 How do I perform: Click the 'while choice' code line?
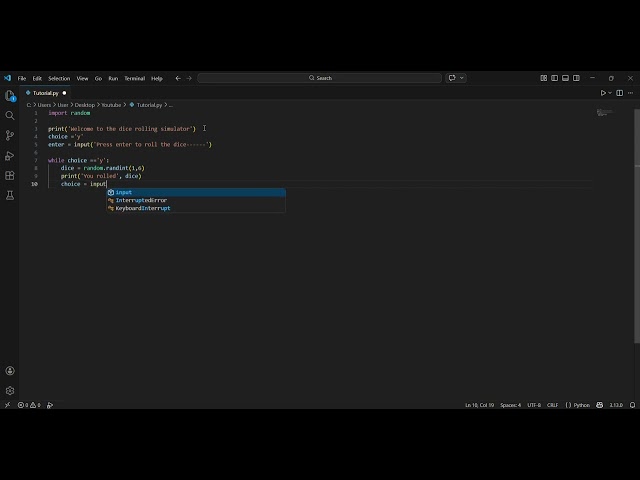pos(78,160)
